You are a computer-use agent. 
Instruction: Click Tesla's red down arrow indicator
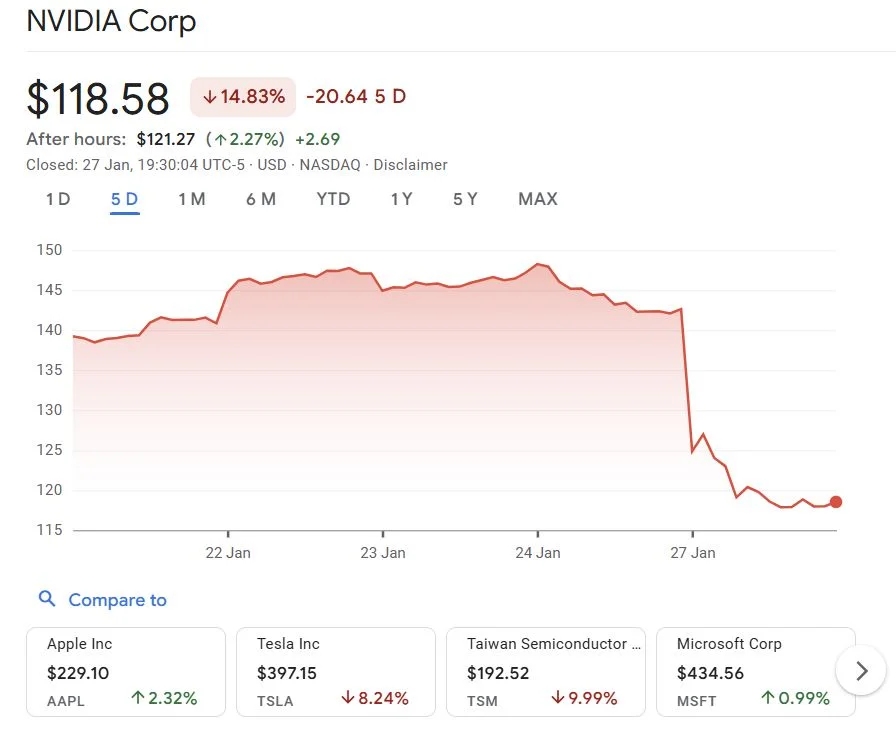pyautogui.click(x=347, y=698)
